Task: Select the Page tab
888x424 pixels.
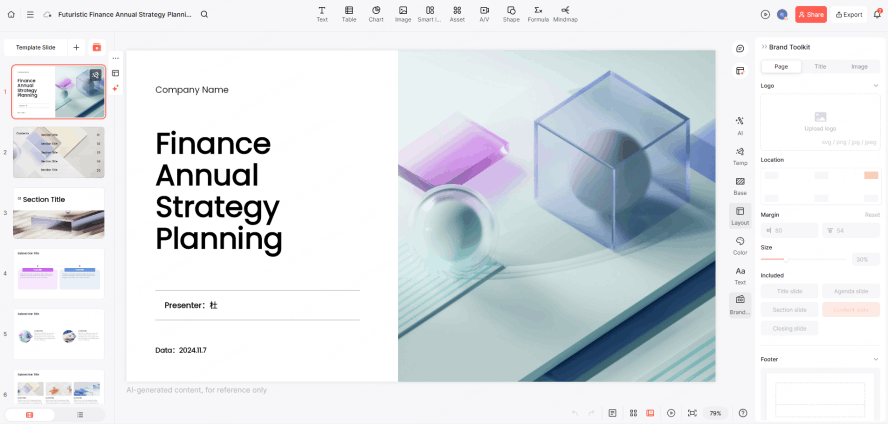Action: pos(781,67)
